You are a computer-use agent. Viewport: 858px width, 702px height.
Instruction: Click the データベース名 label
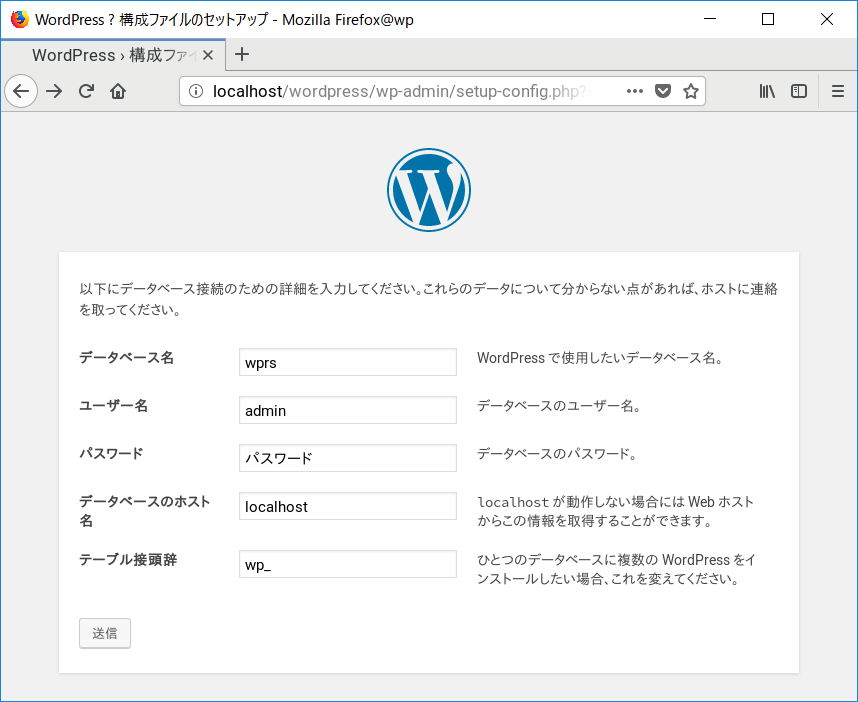[x=126, y=358]
